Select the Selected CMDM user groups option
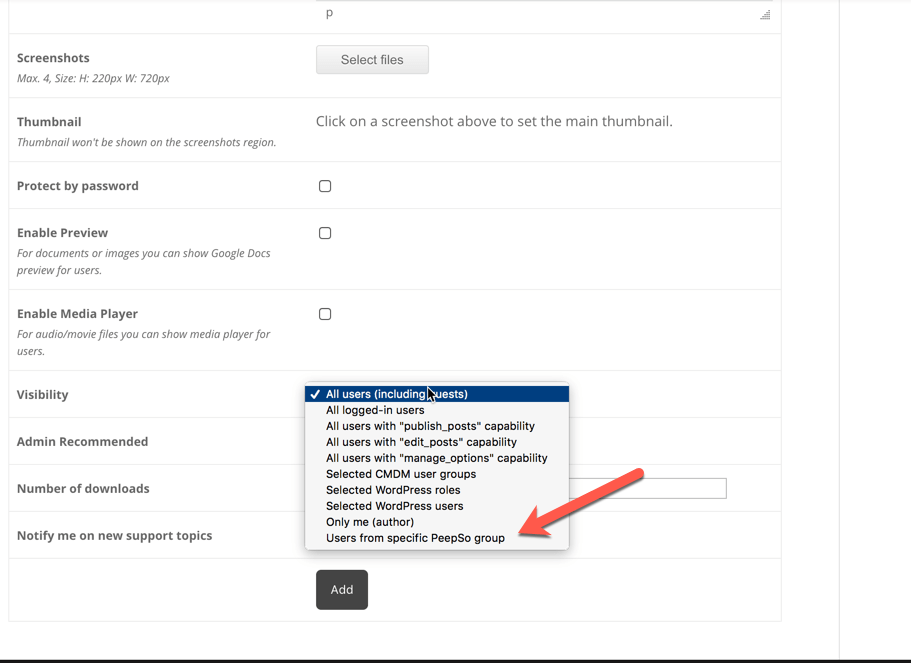911x663 pixels. 400,474
